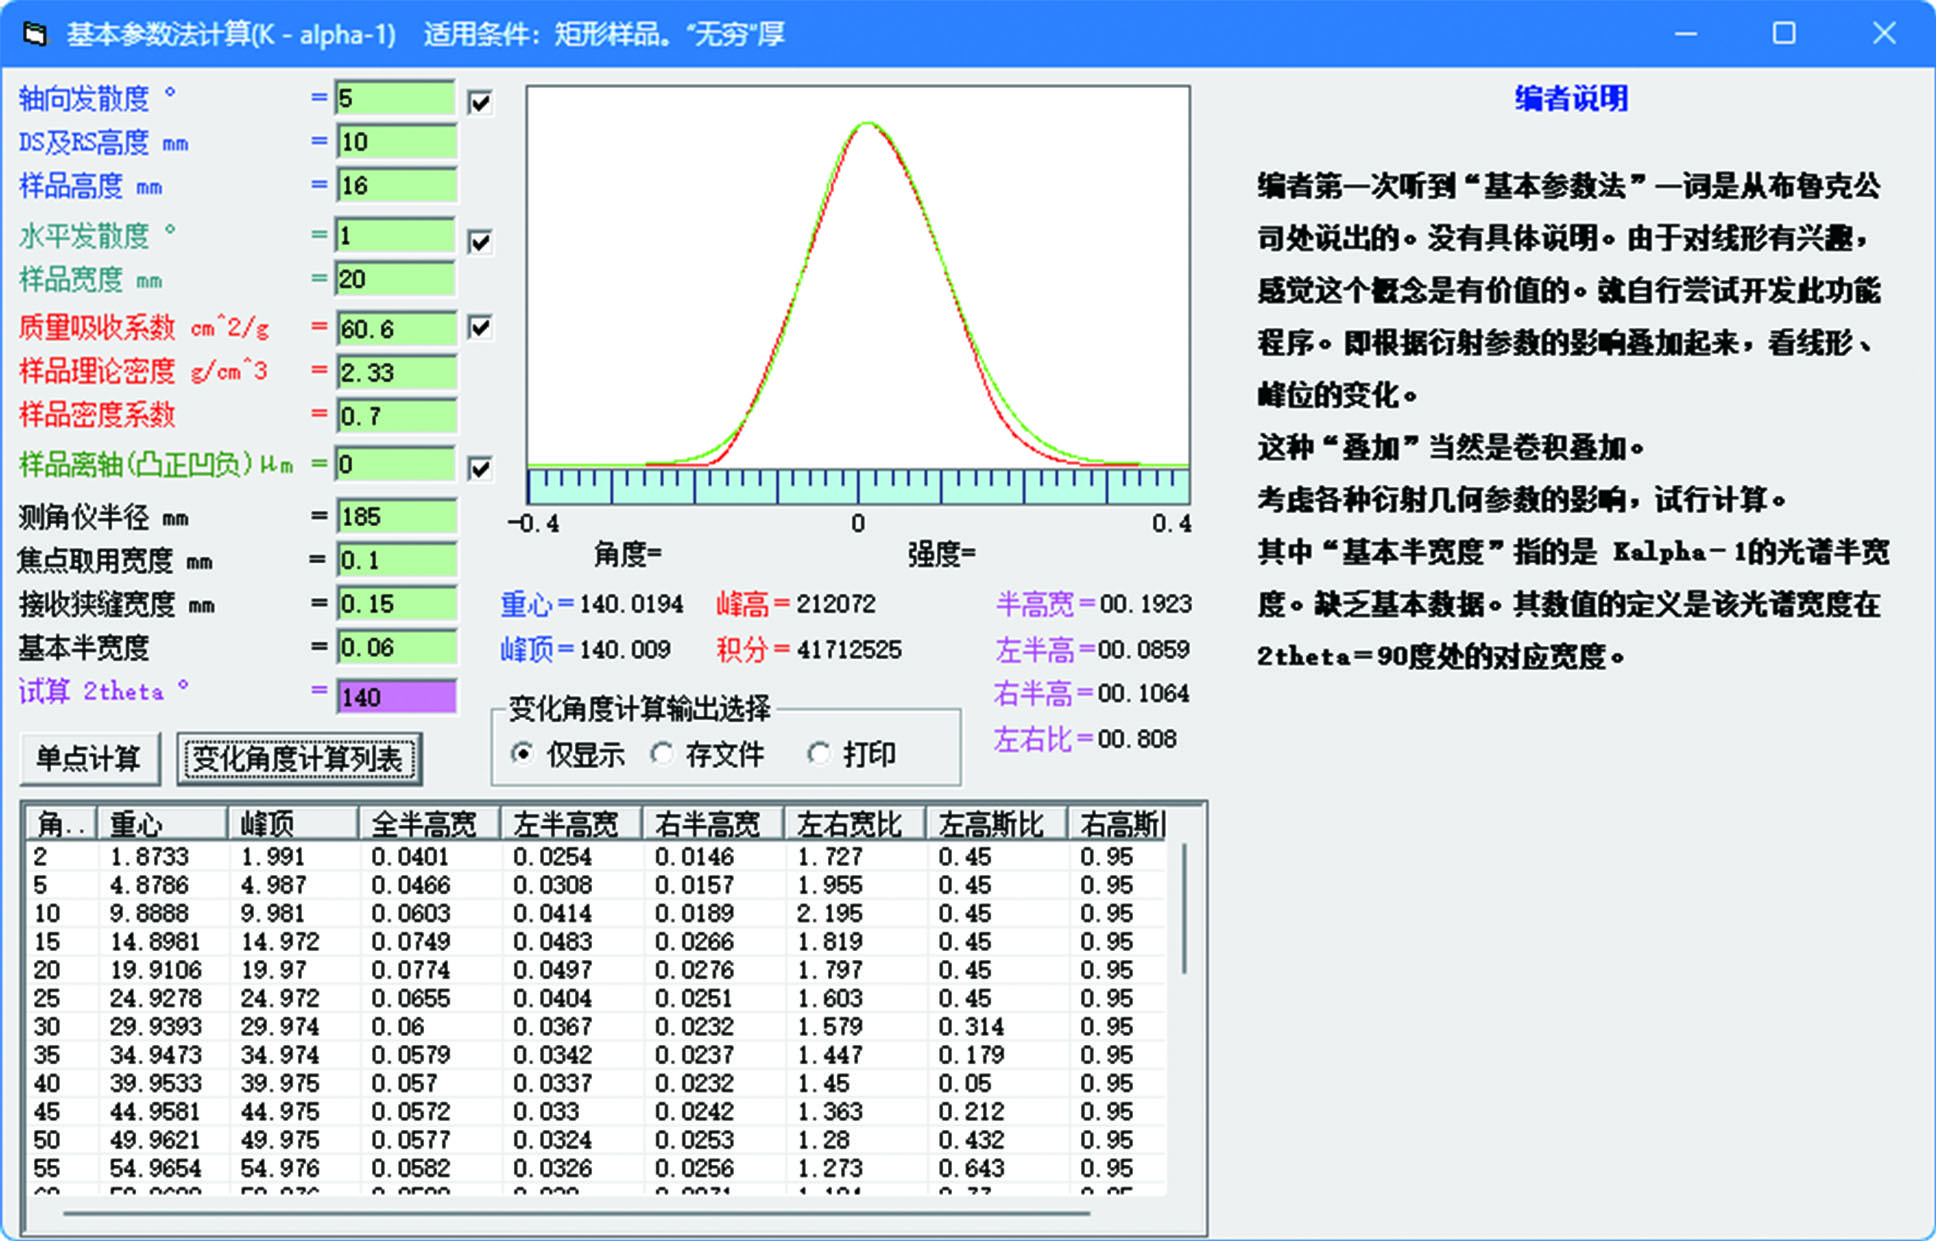Click the 变化角度计算列表 button
The image size is (1936, 1241).
(x=299, y=759)
